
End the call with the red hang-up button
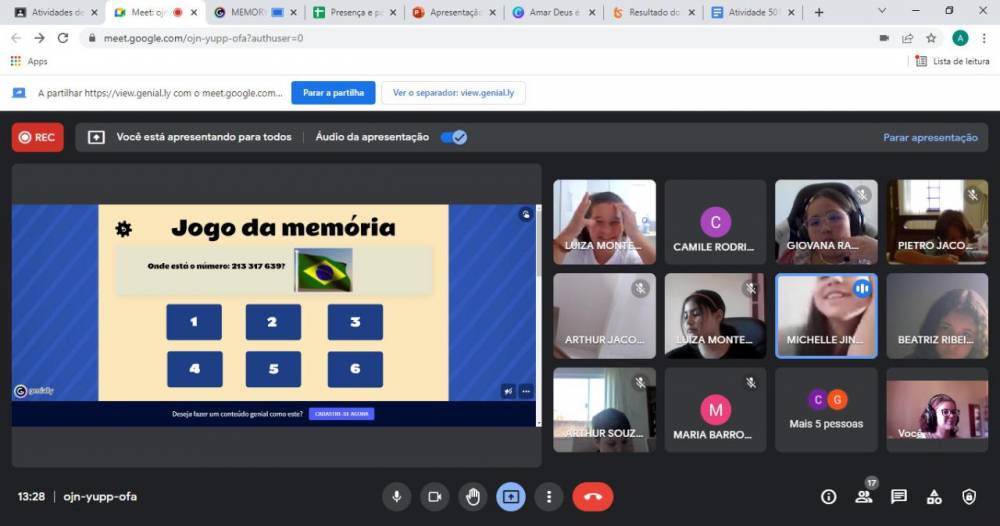coord(592,497)
